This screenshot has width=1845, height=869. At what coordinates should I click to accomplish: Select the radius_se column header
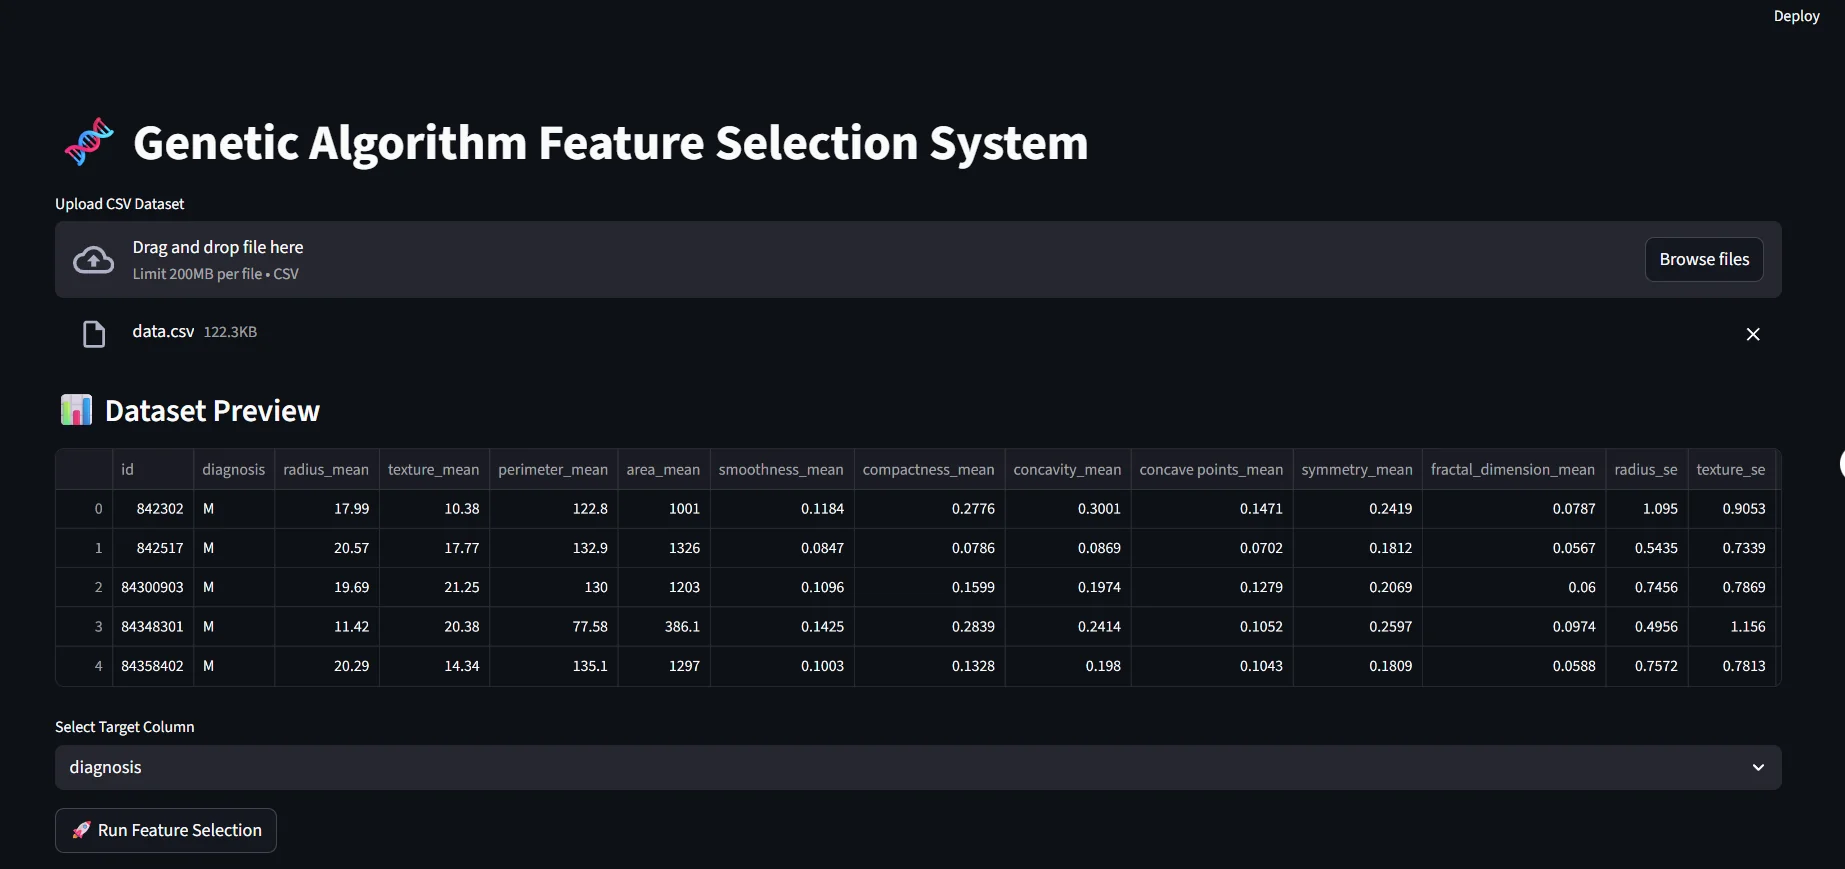(x=1647, y=469)
